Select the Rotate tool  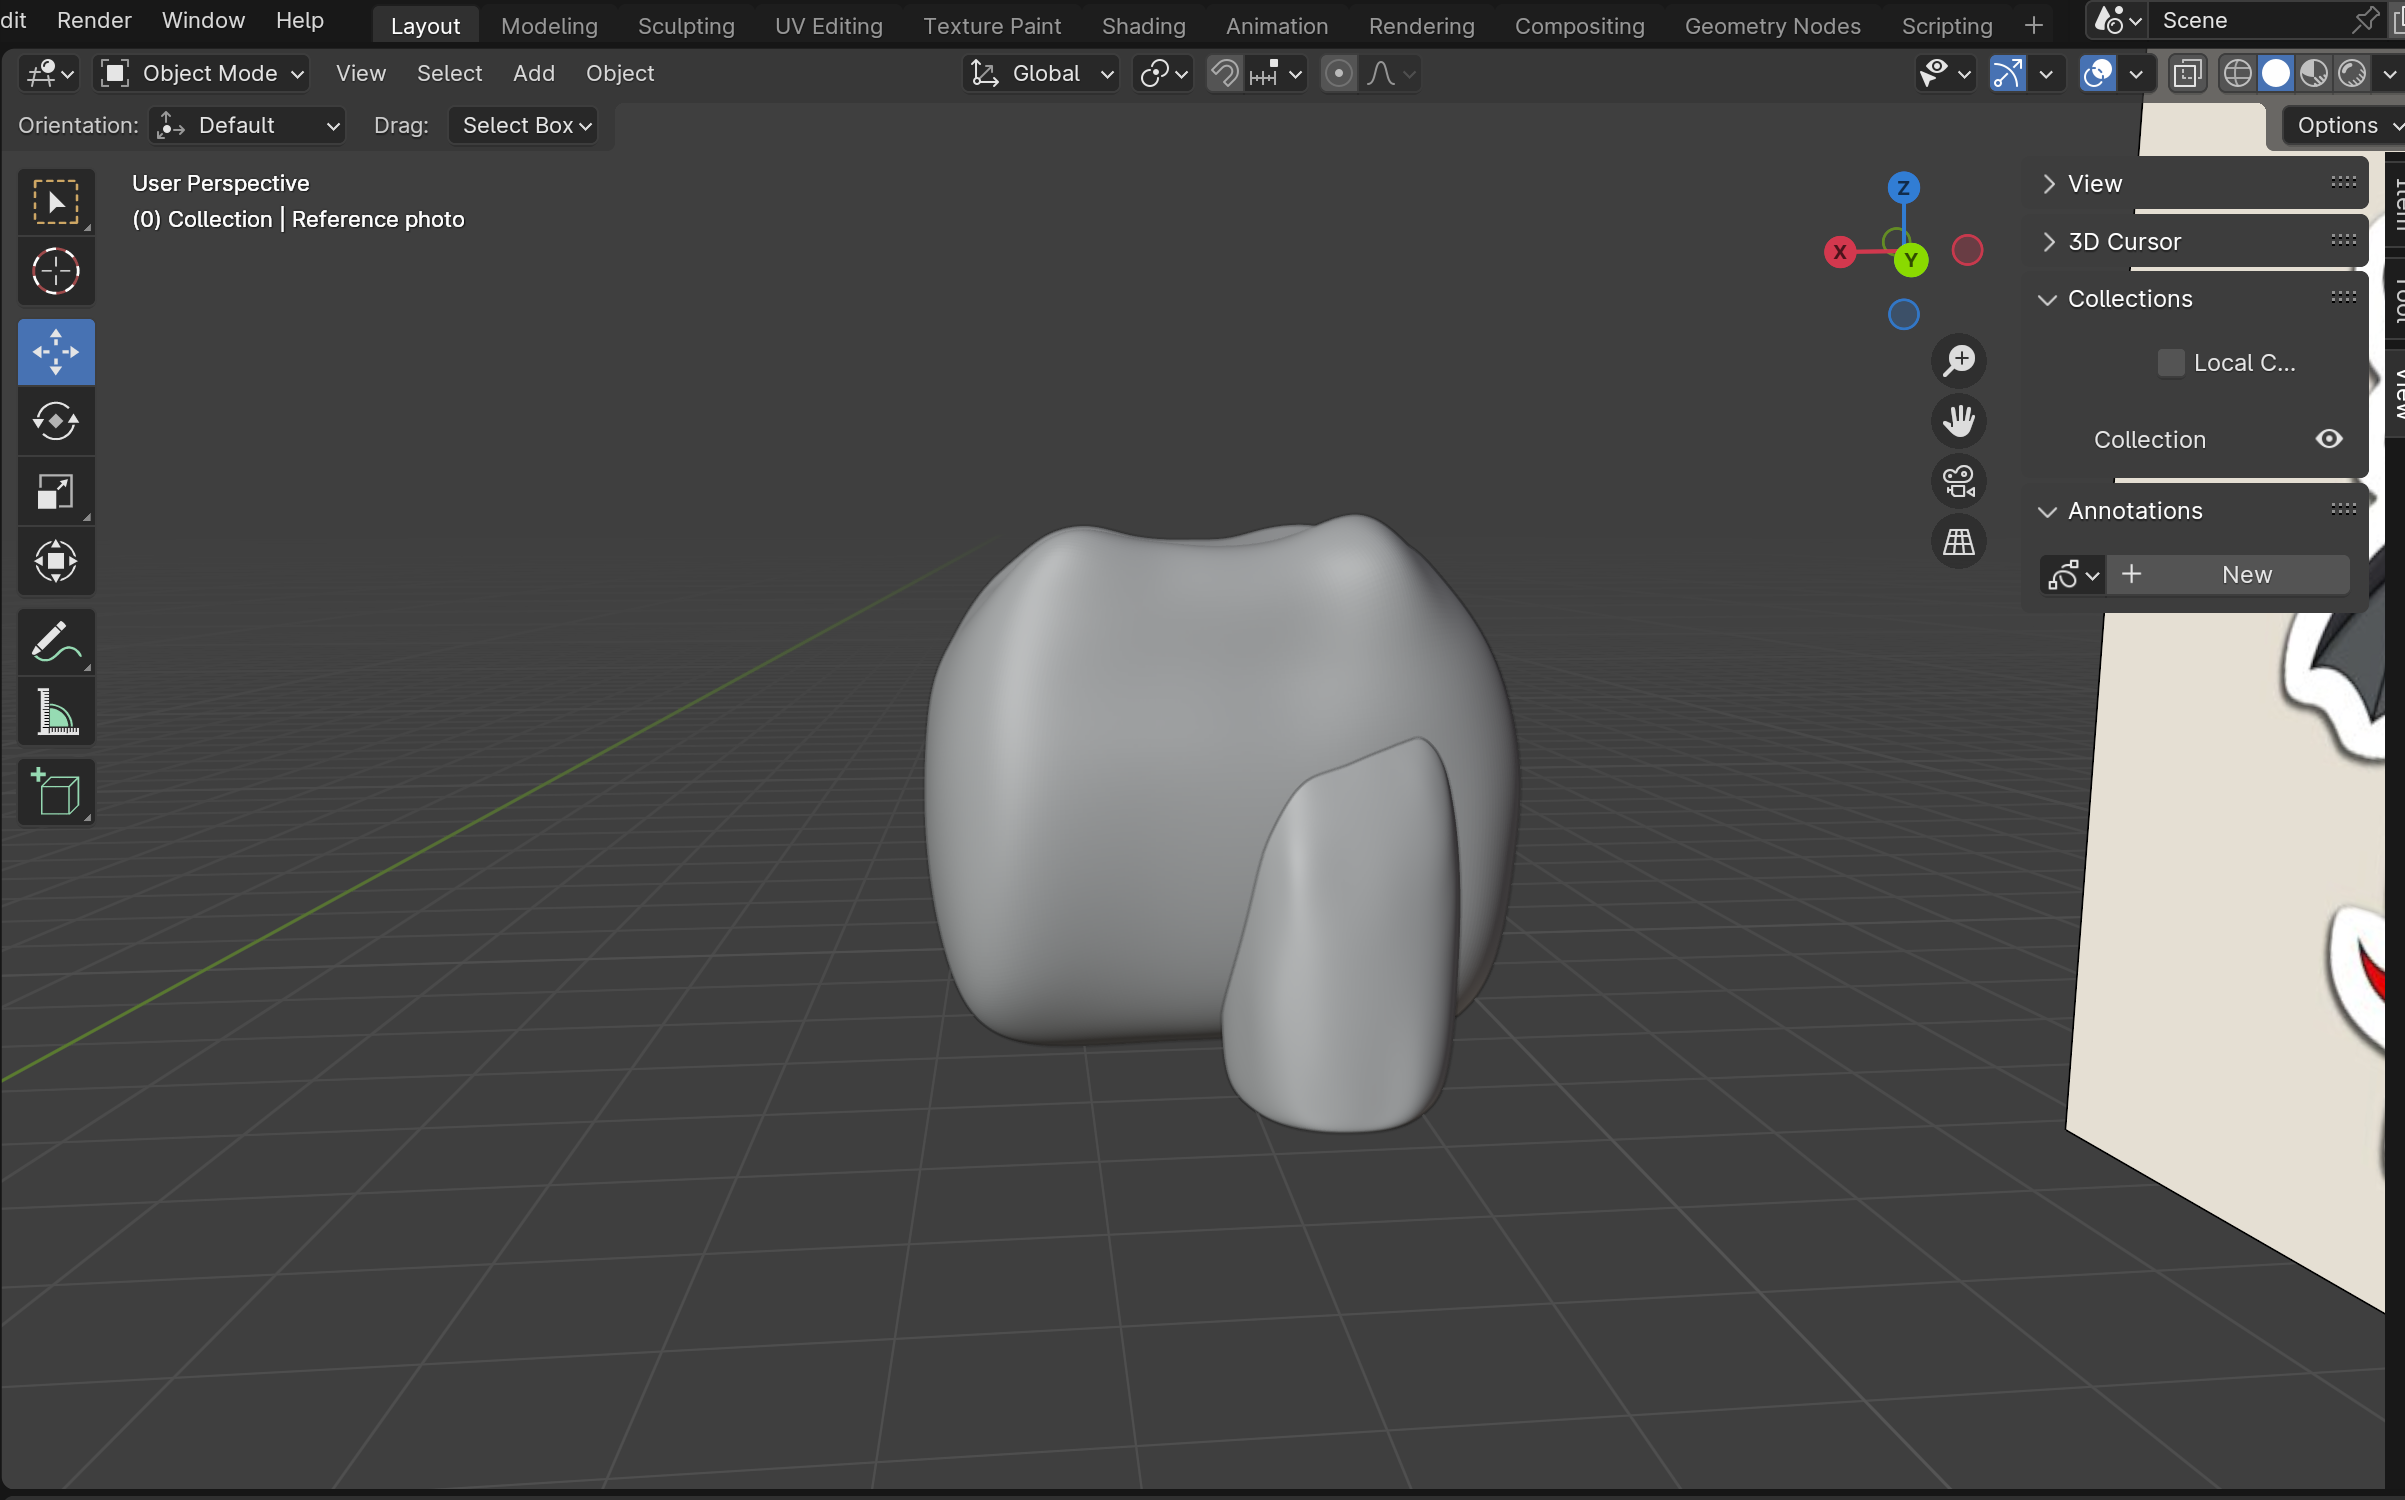56,421
